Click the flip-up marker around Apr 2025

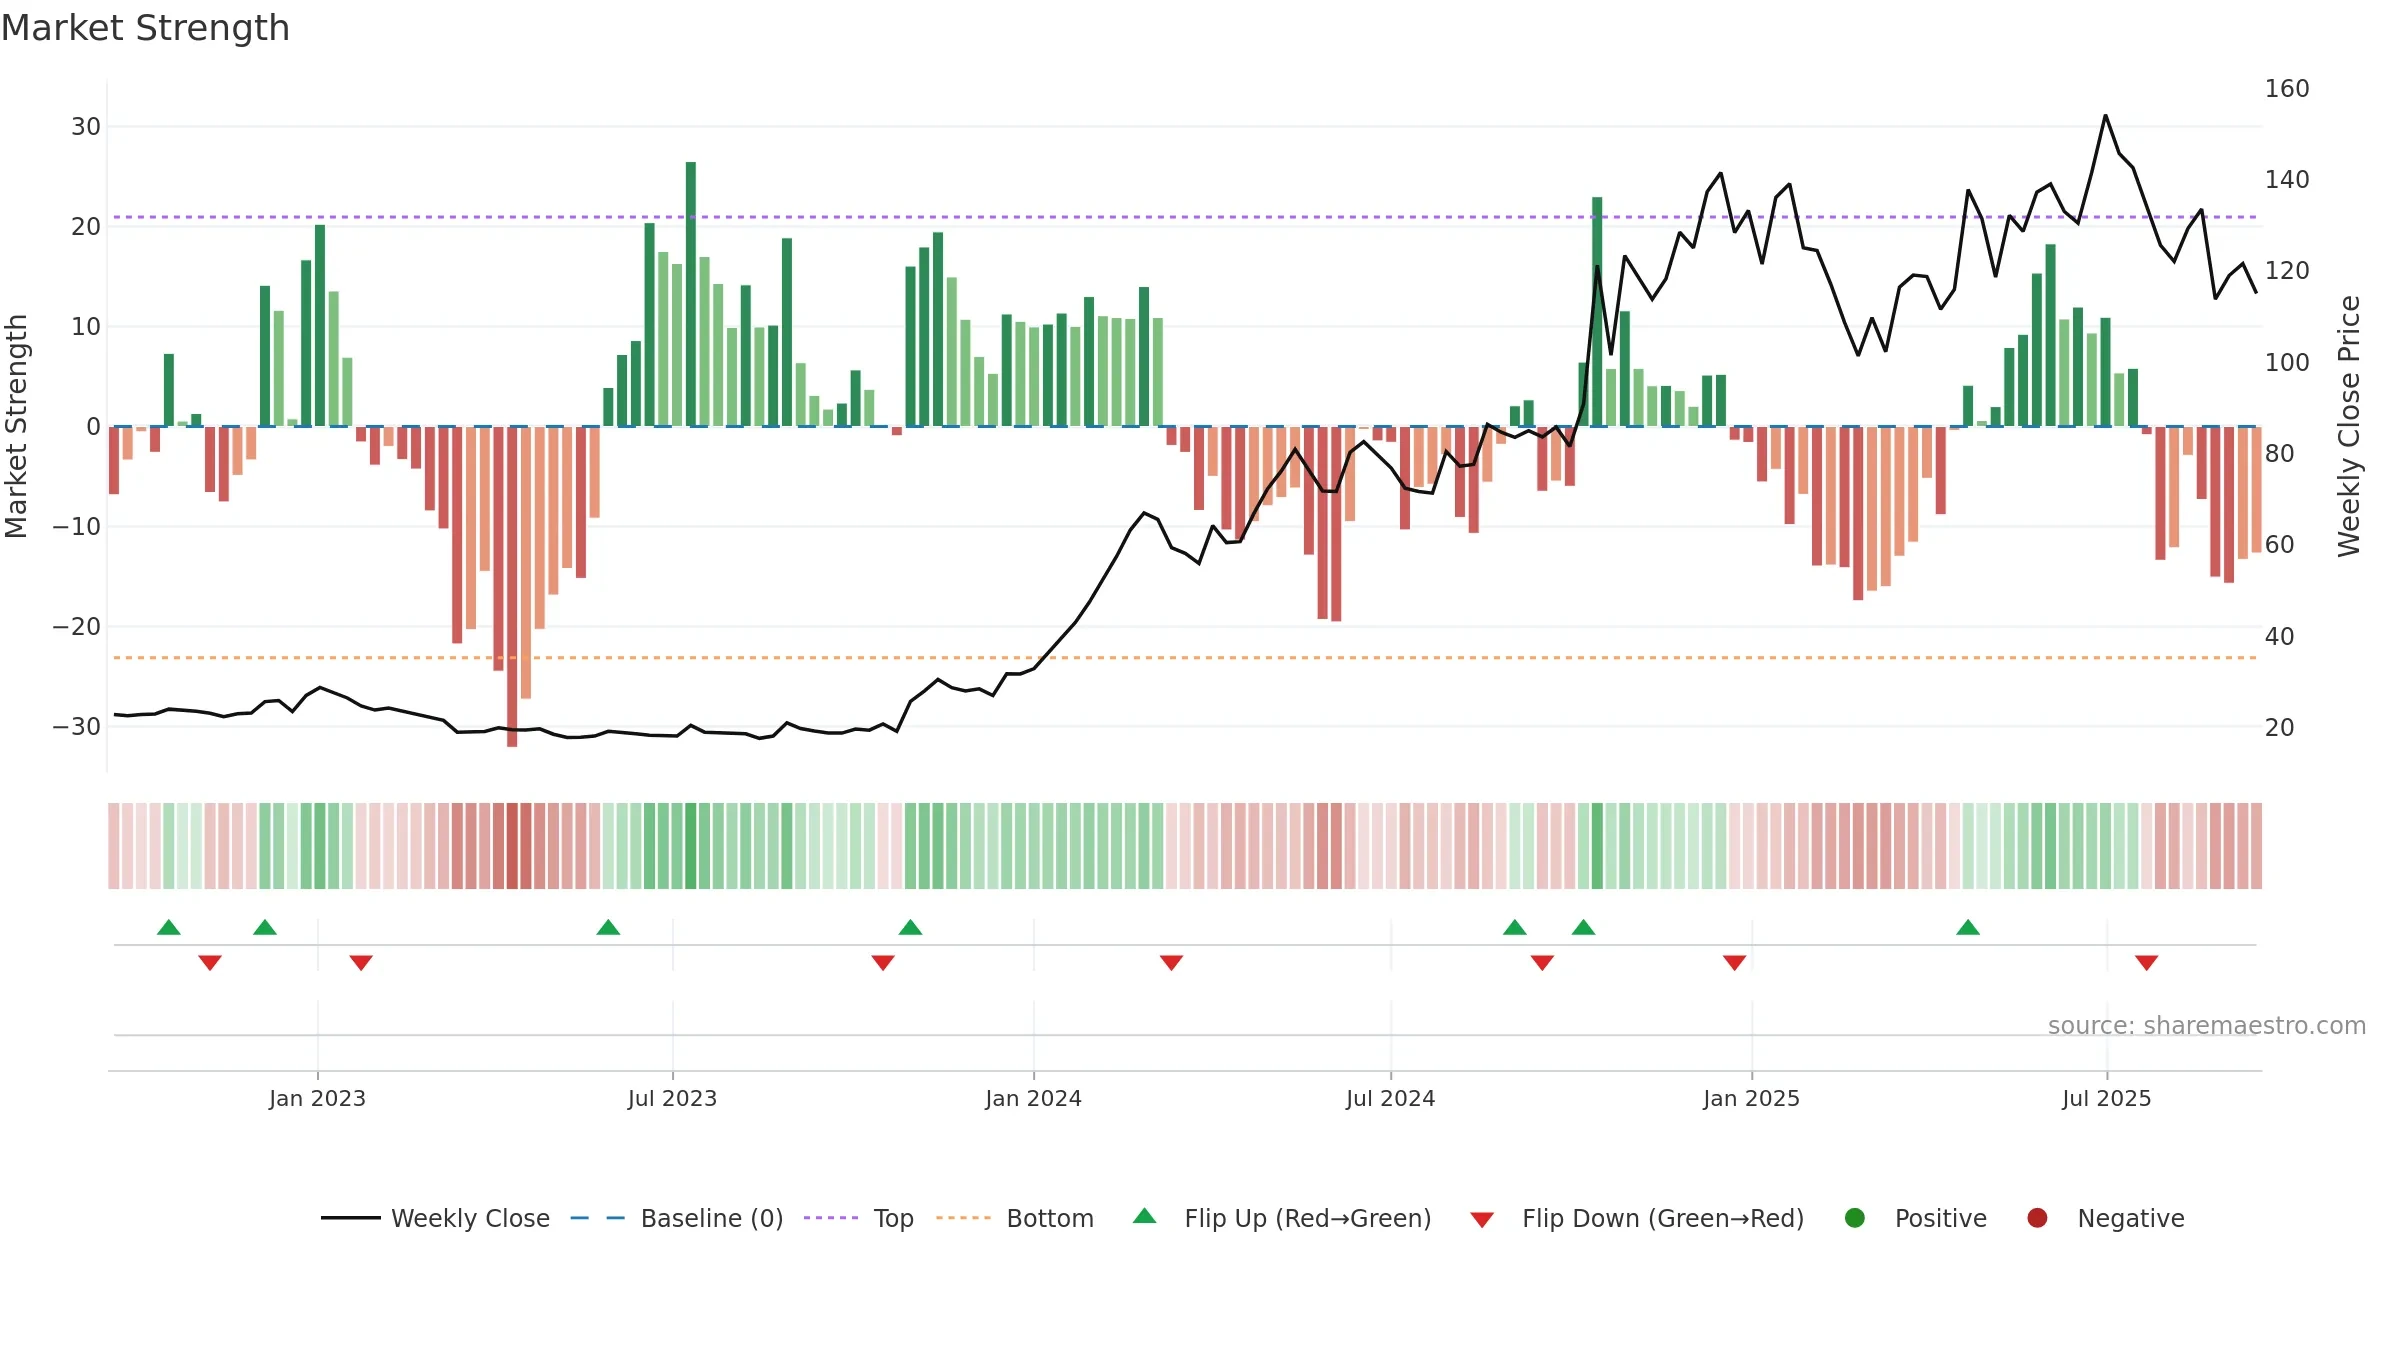1968,927
